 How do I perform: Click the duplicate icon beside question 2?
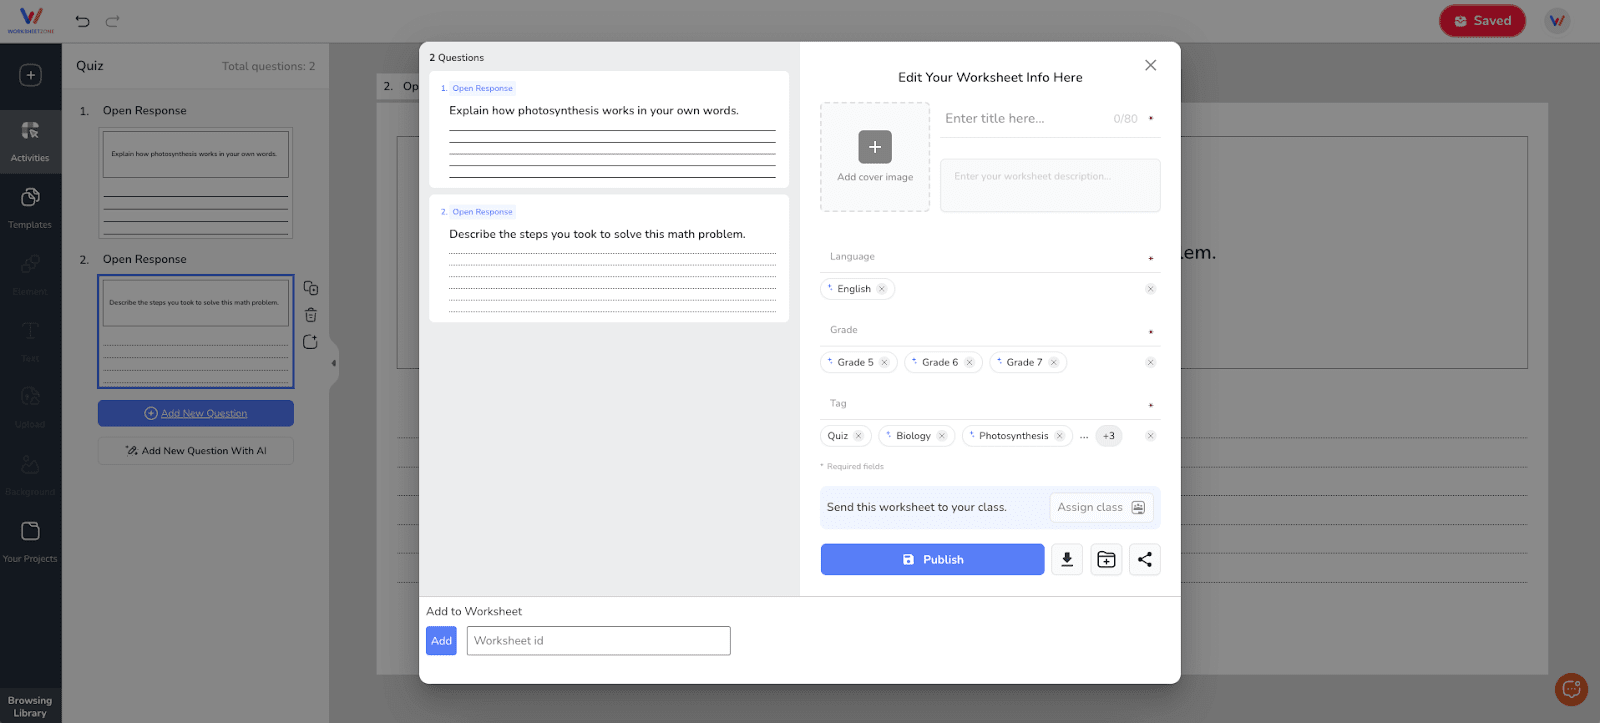(x=311, y=288)
